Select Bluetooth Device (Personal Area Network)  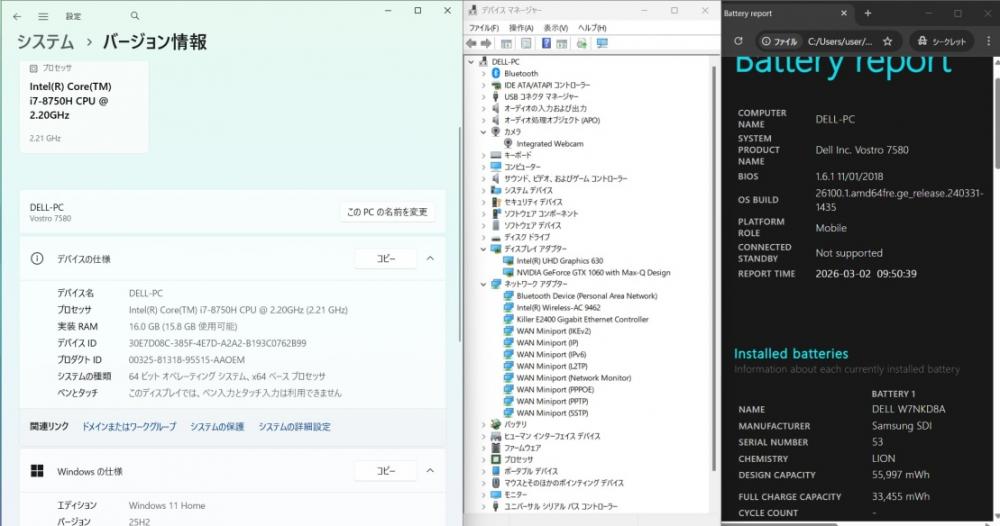[587, 296]
